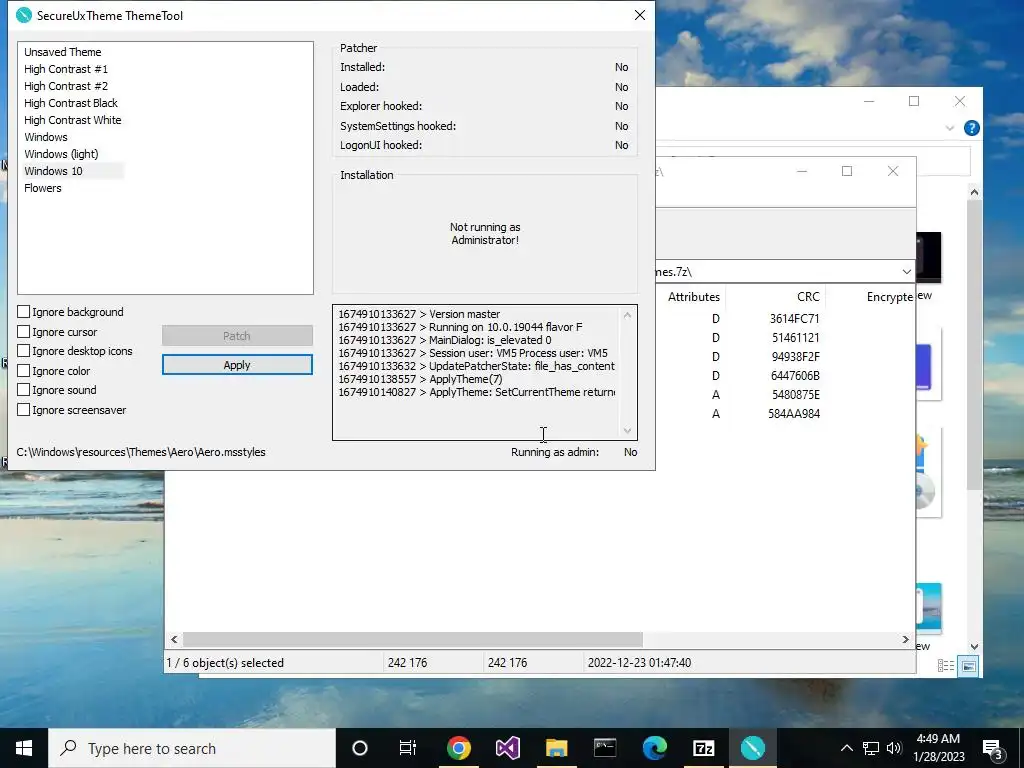Select Unsaved Theme in list
The height and width of the screenshot is (768, 1024).
click(x=63, y=52)
